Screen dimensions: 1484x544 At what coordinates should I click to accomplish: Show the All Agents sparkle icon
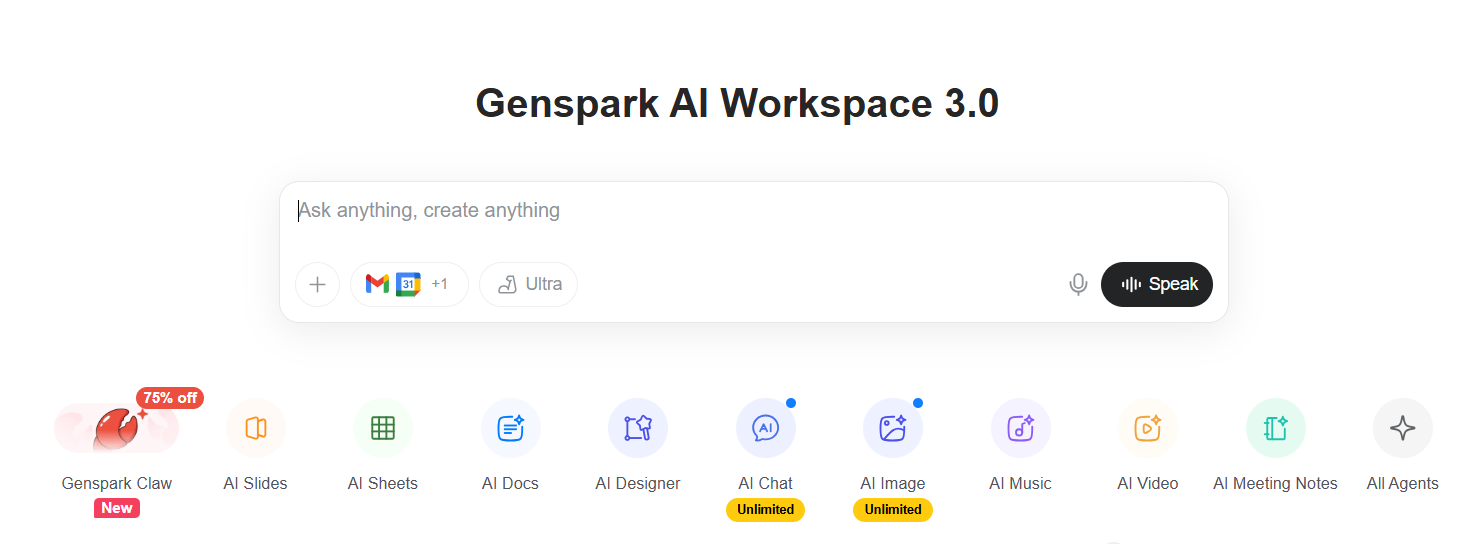1403,428
